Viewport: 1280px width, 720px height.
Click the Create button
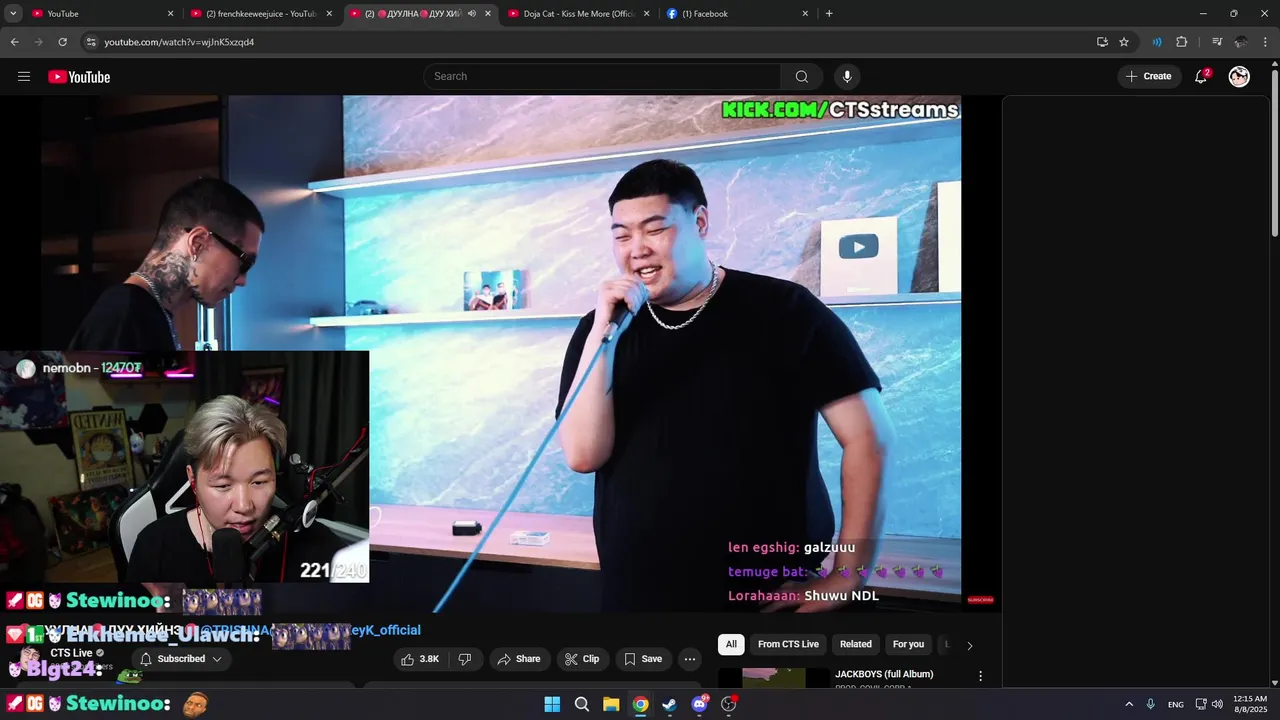(1148, 77)
